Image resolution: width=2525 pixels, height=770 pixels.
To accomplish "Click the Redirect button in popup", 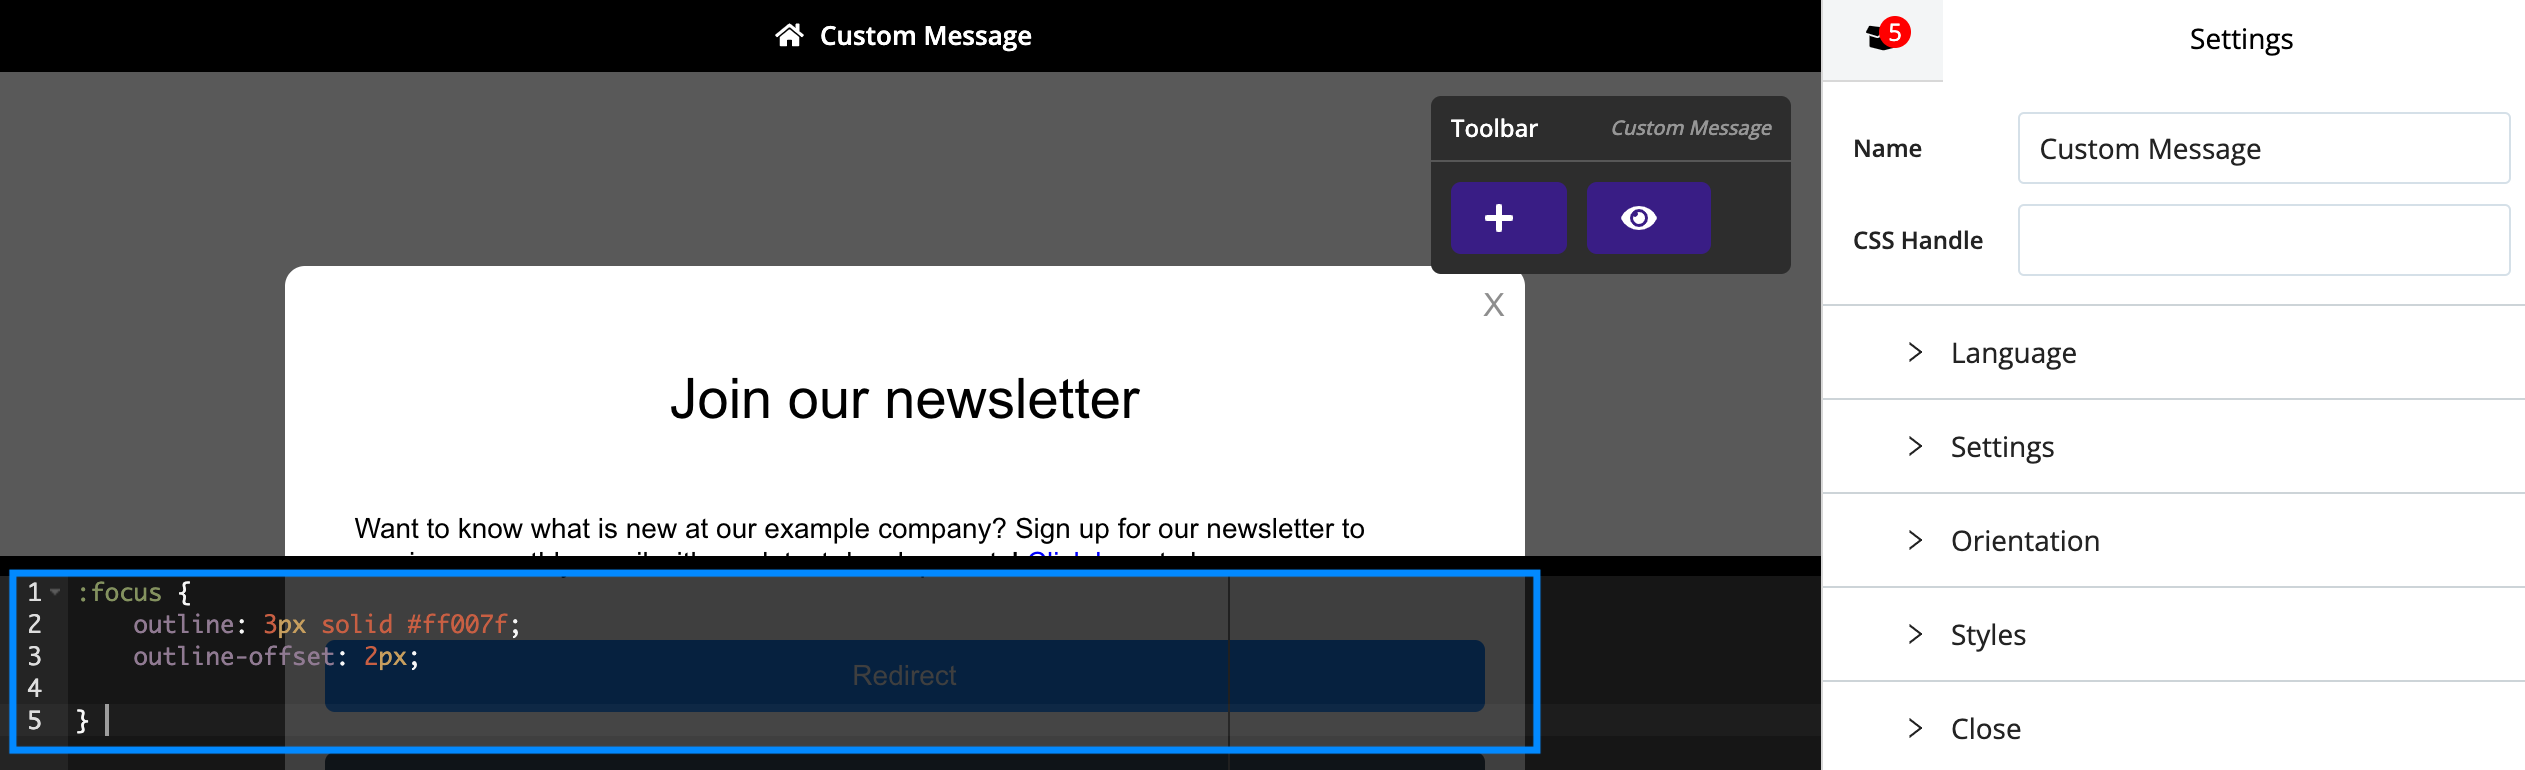I will pyautogui.click(x=904, y=676).
